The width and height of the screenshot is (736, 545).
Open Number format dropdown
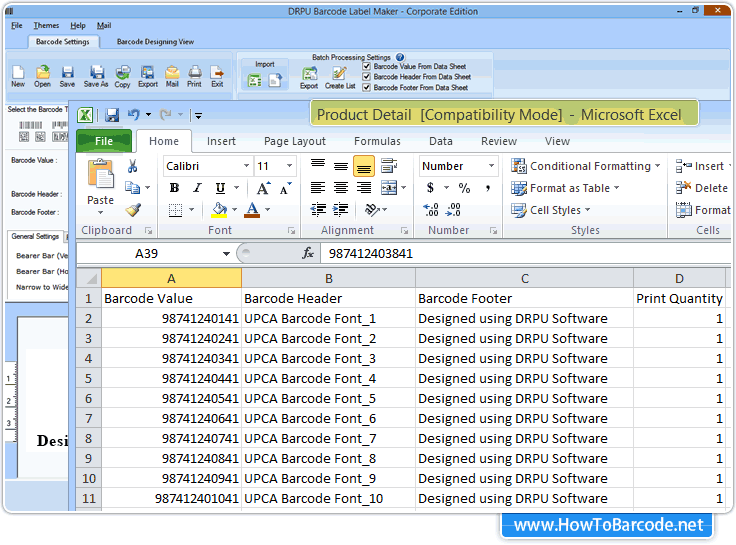pyautogui.click(x=491, y=166)
